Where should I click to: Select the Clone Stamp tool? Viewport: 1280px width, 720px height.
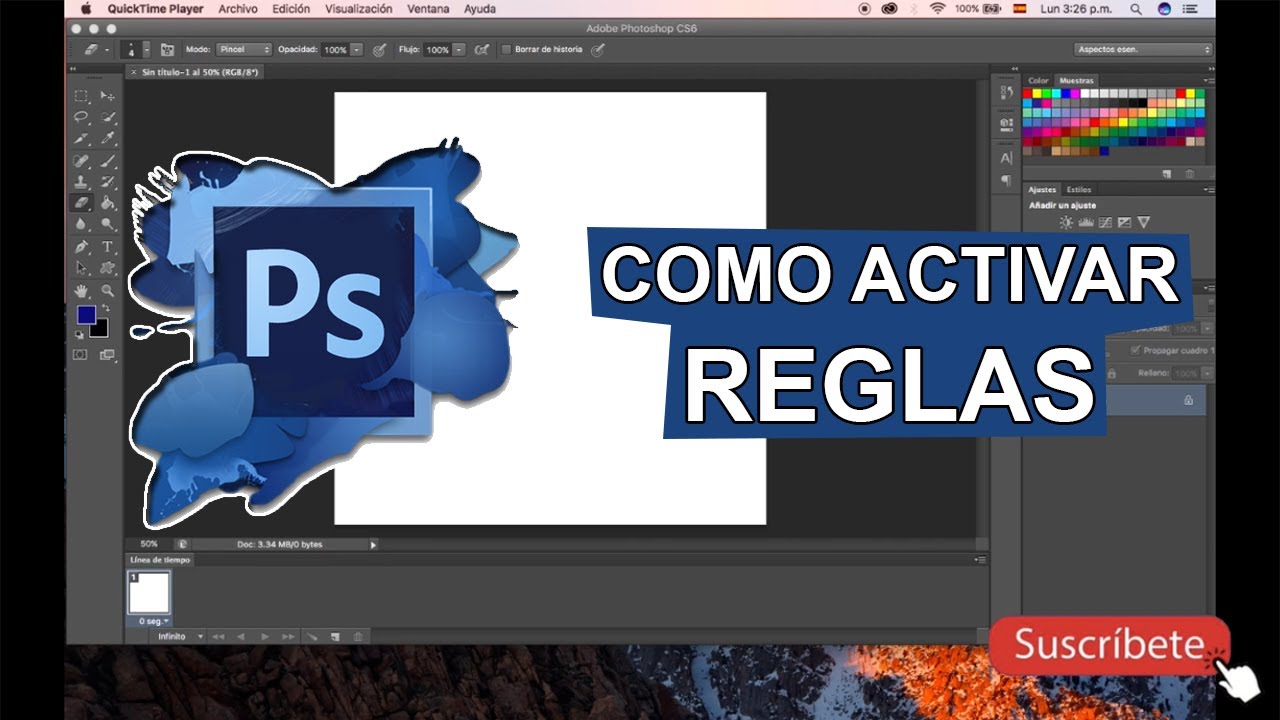click(x=81, y=181)
